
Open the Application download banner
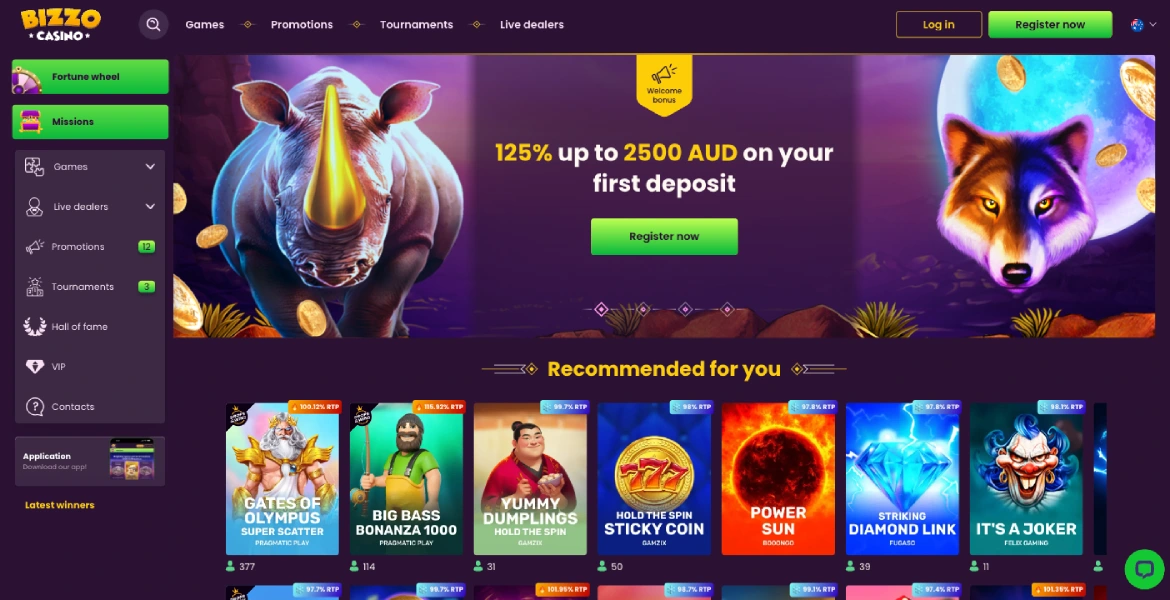[90, 461]
